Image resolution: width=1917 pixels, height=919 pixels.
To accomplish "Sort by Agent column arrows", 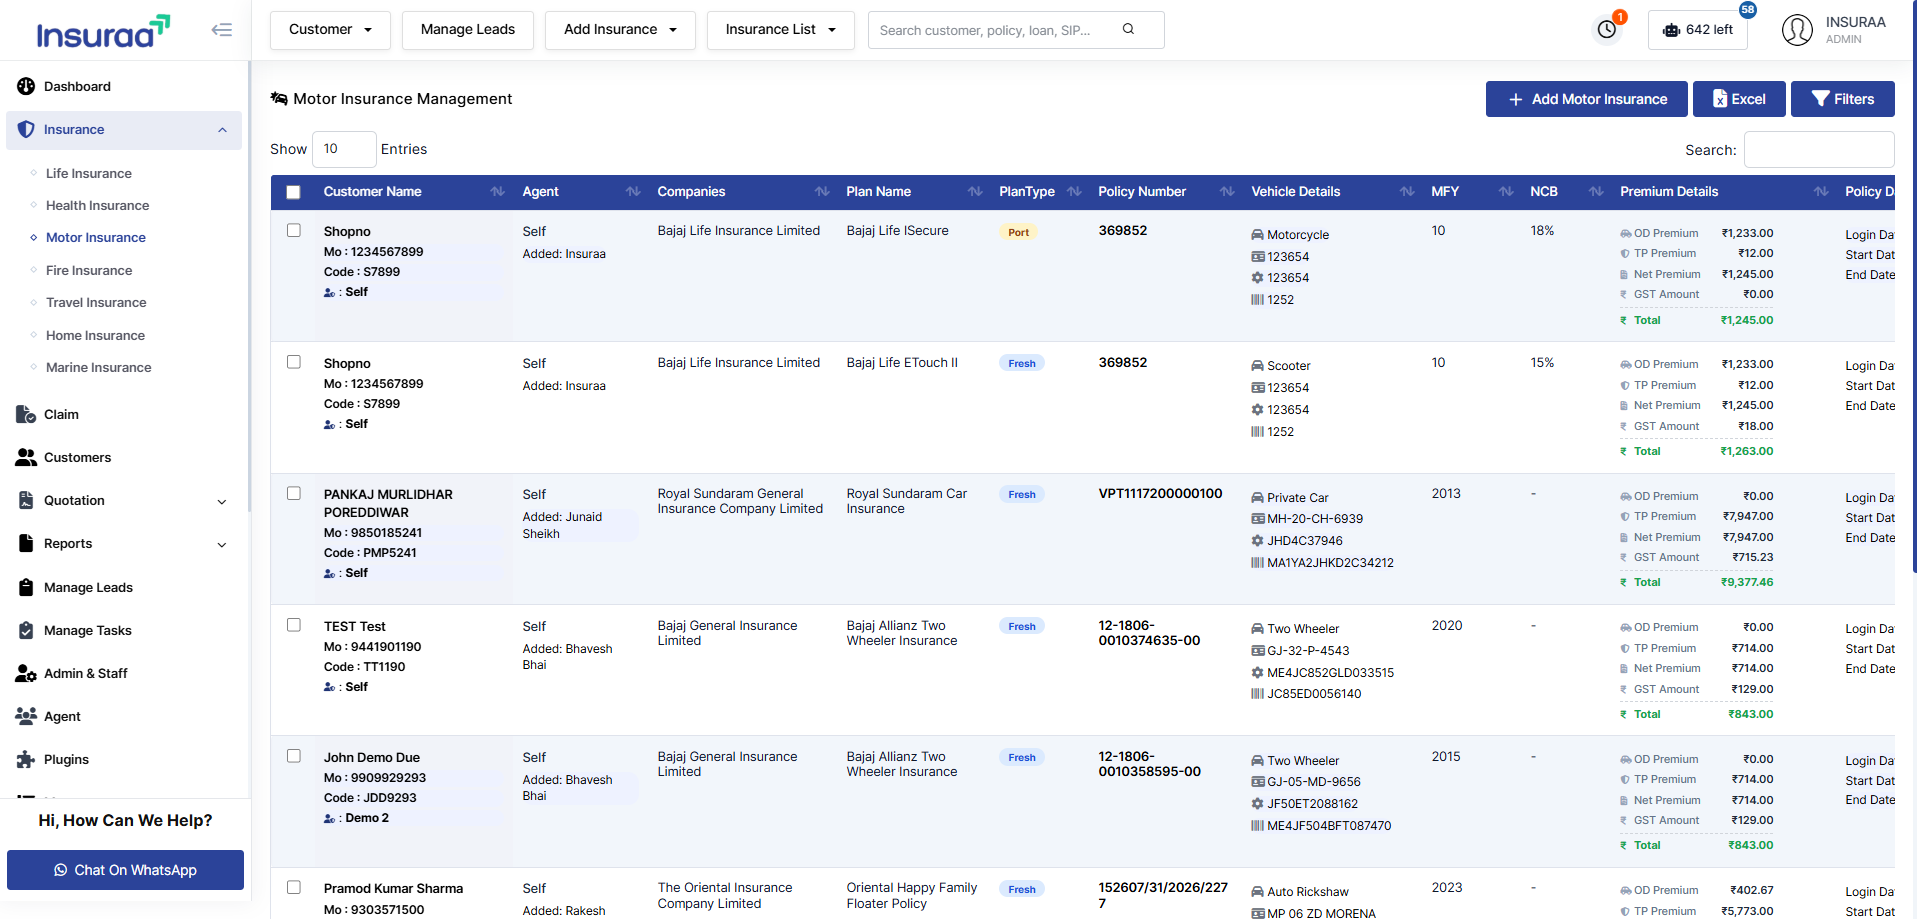I will pos(633,191).
